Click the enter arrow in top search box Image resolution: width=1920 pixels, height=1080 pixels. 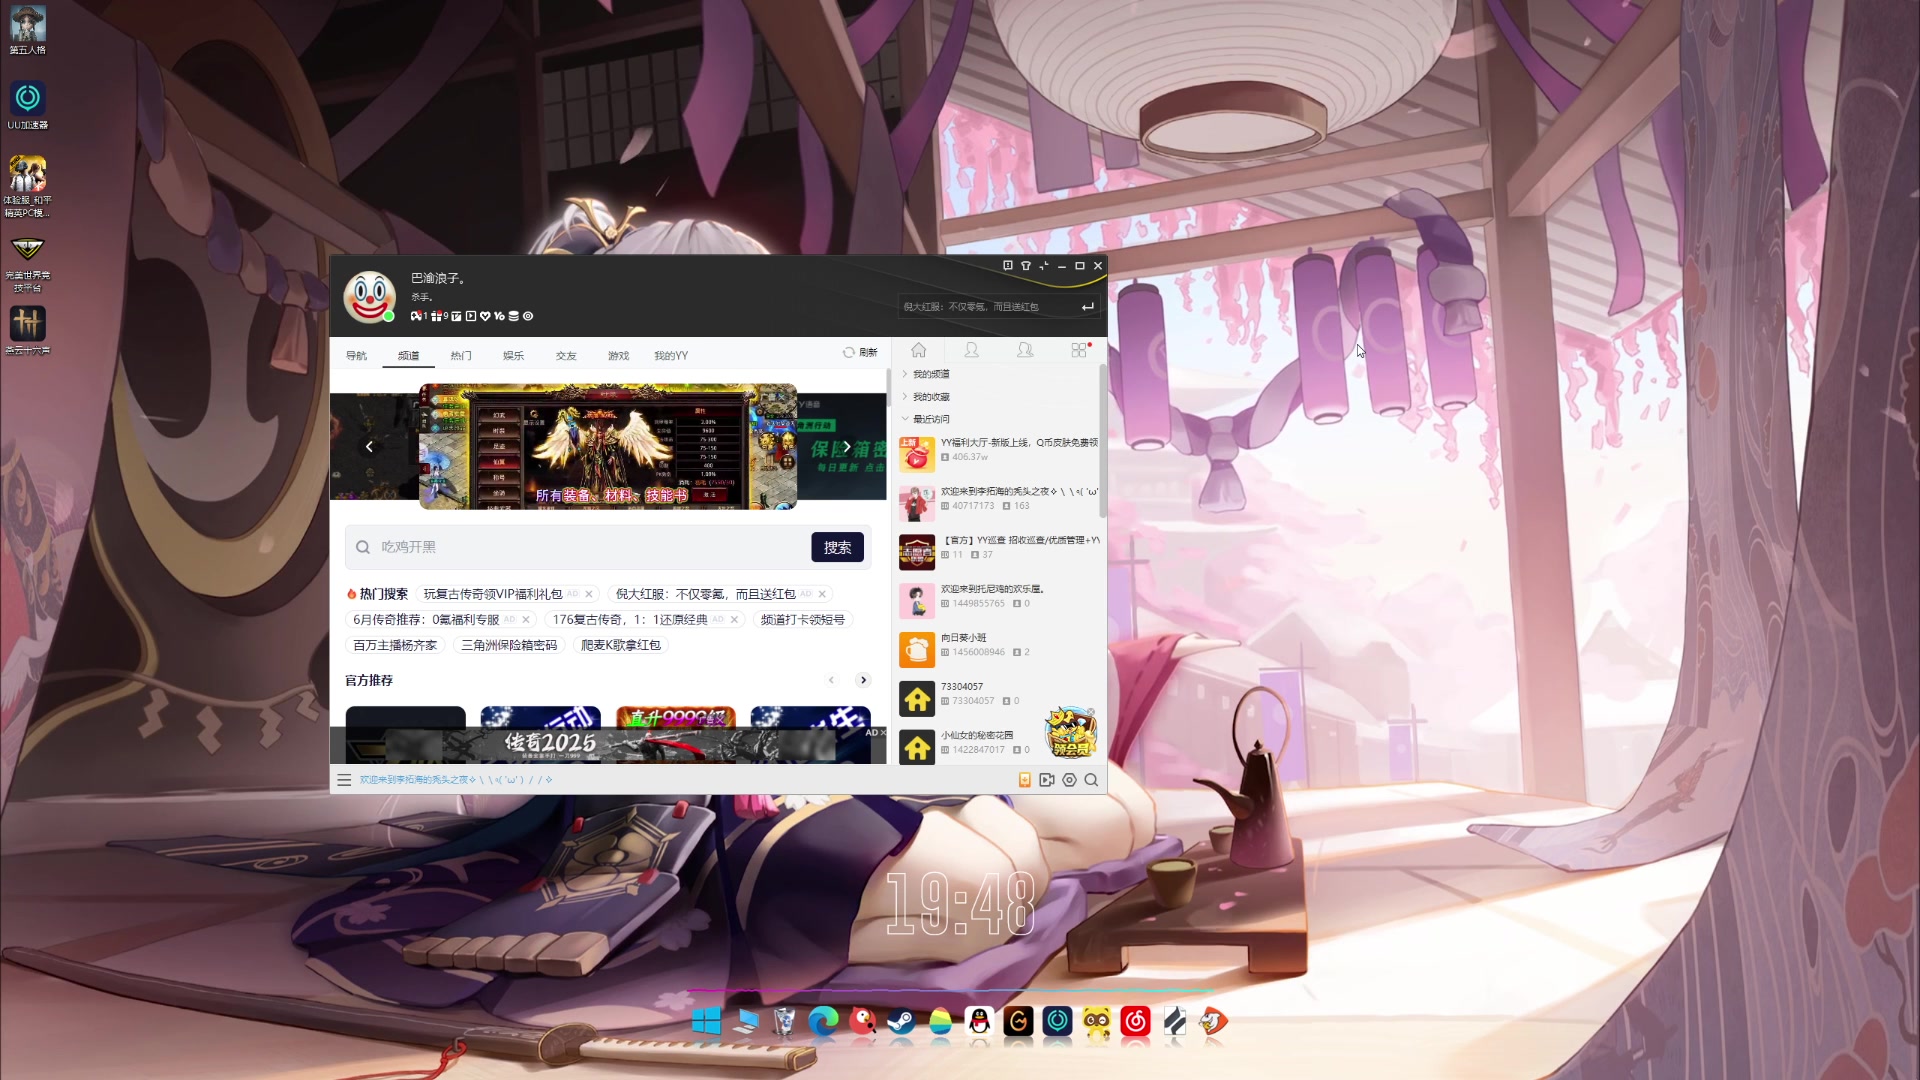coord(1088,307)
